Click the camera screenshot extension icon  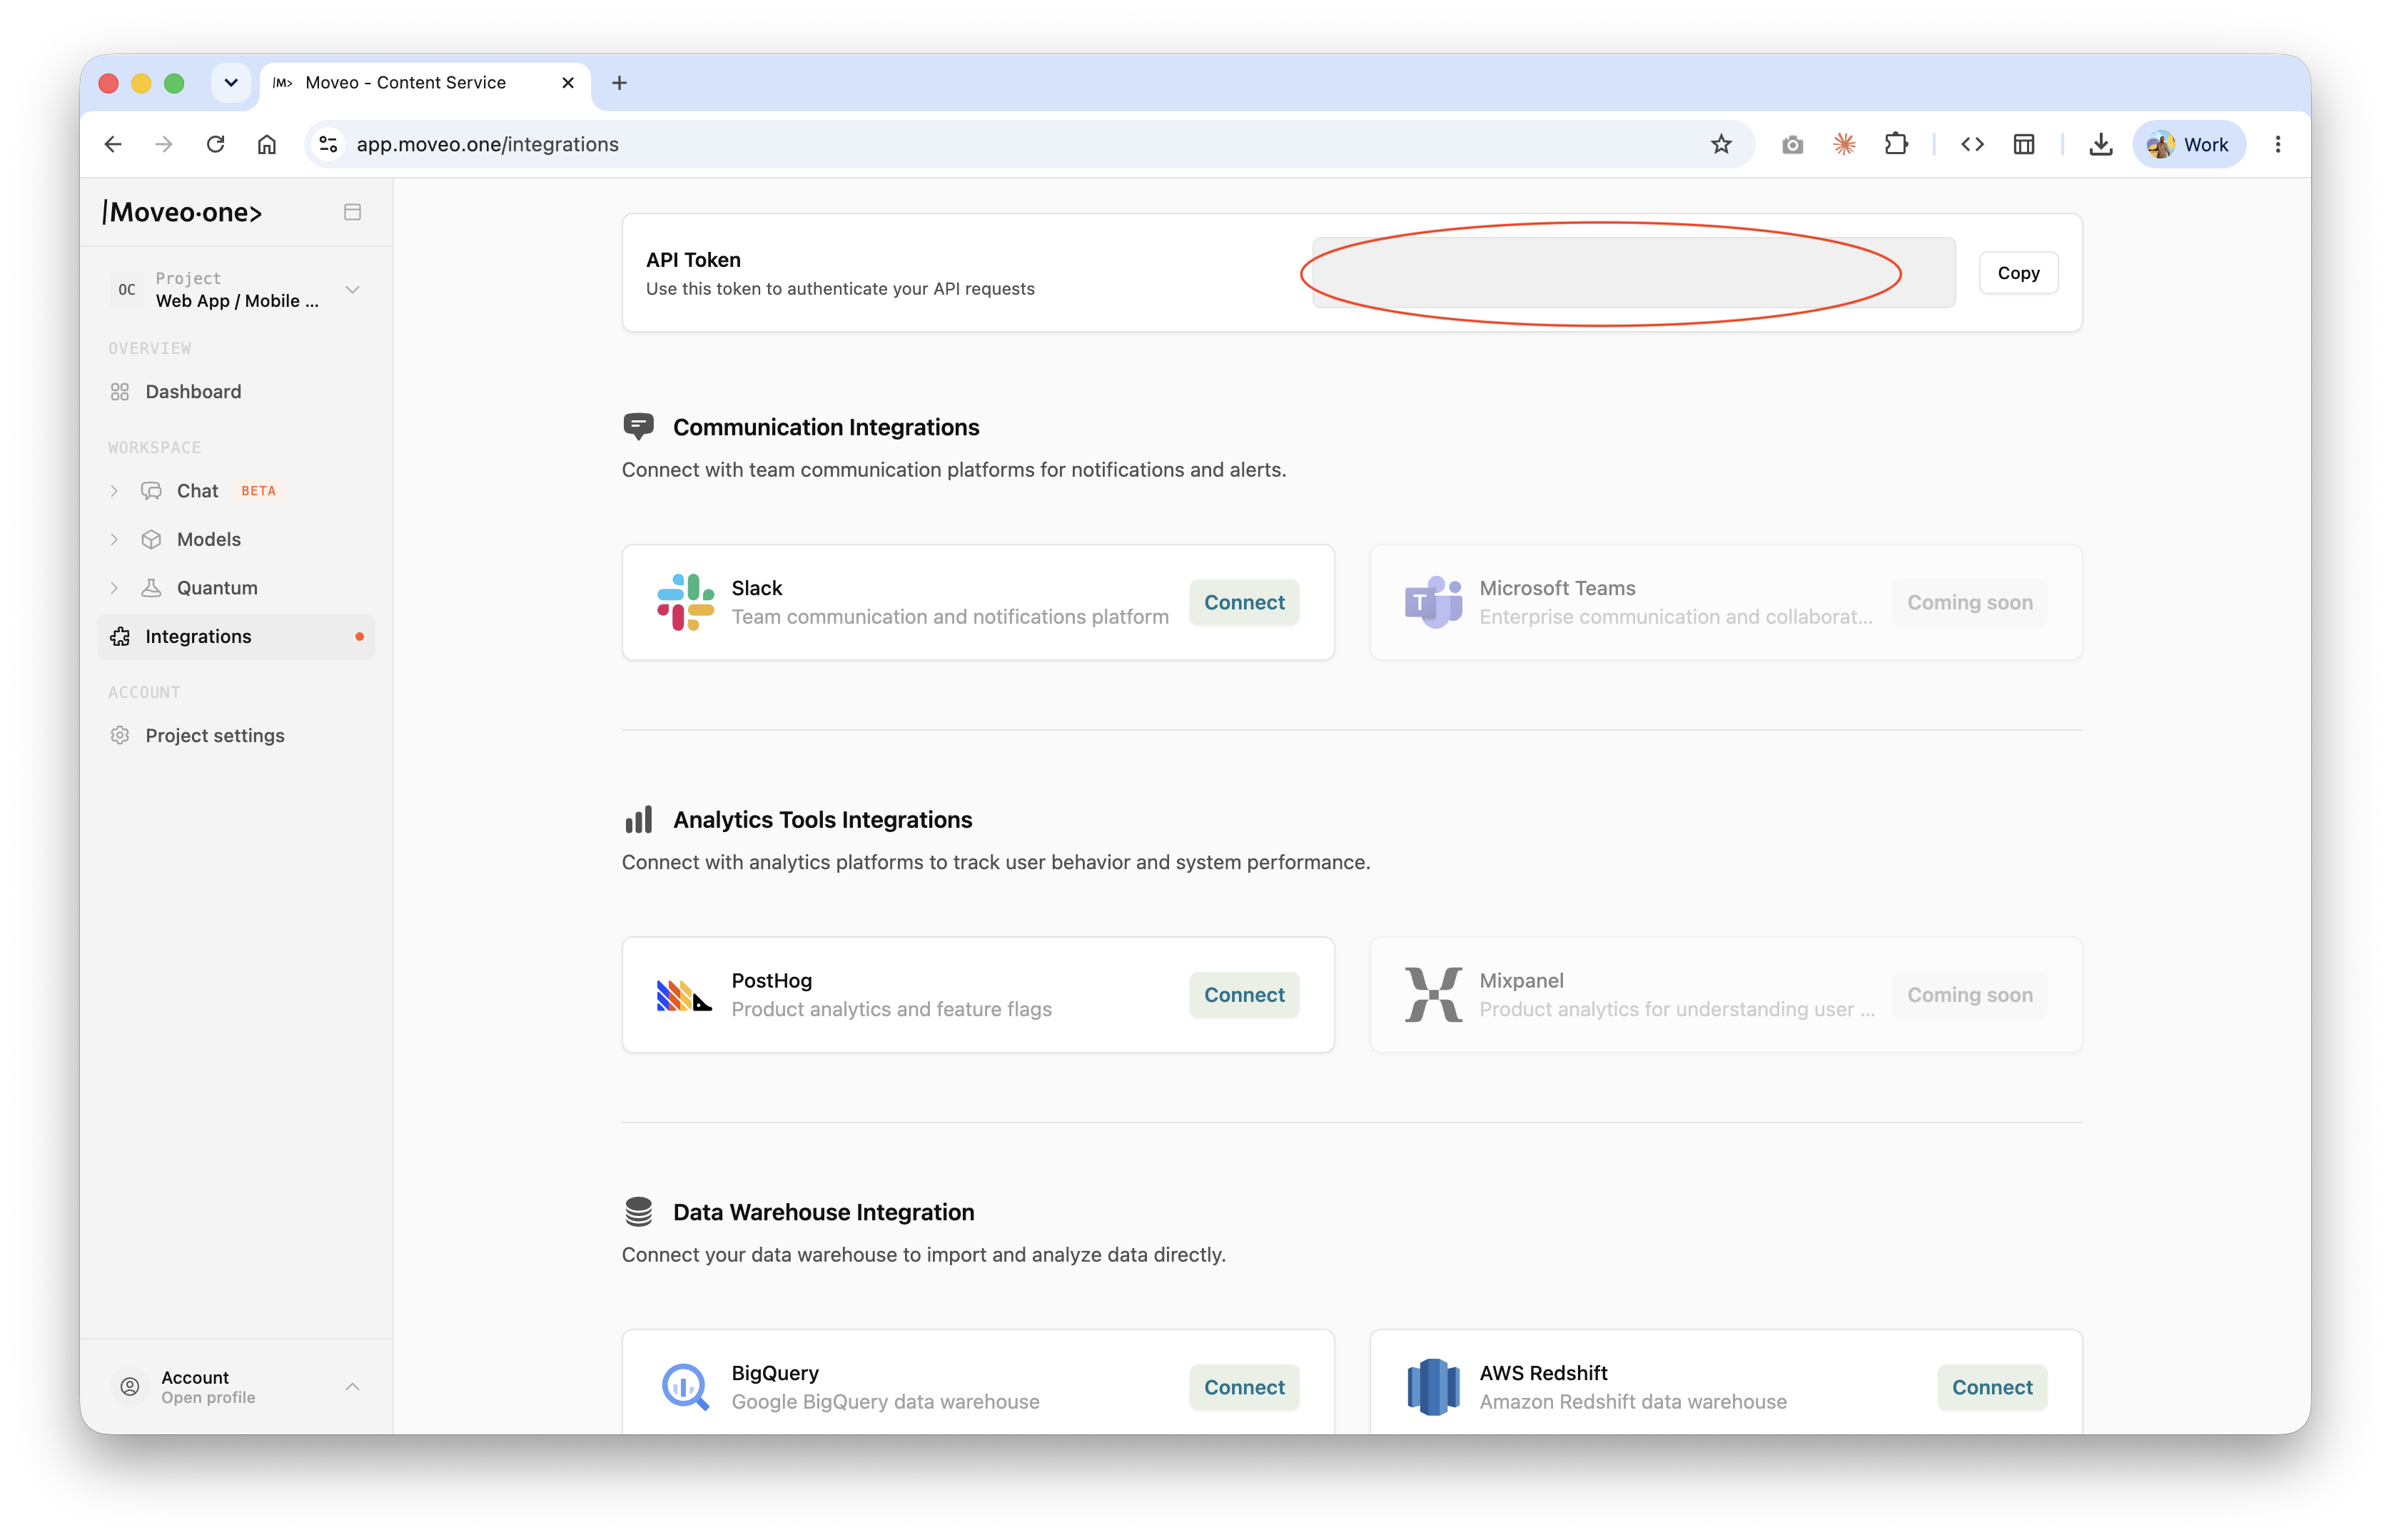pyautogui.click(x=1792, y=145)
